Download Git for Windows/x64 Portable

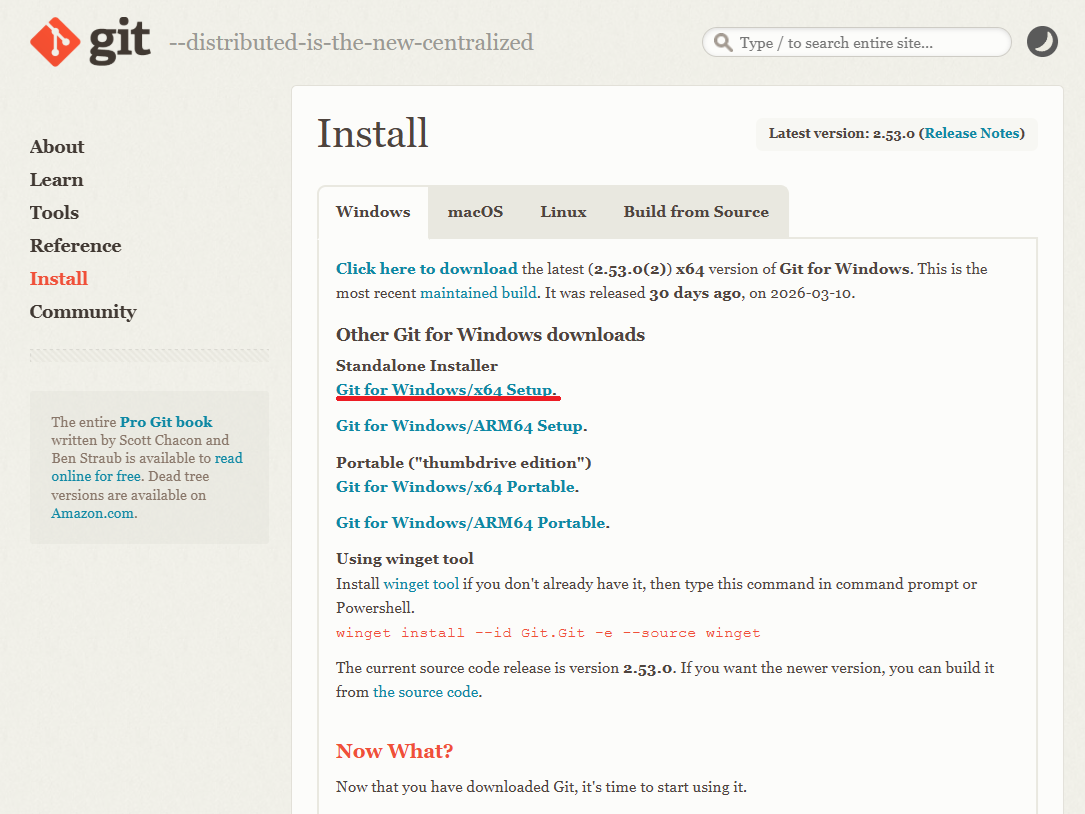pyautogui.click(x=455, y=487)
